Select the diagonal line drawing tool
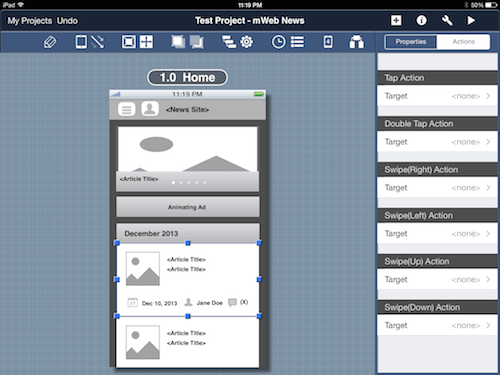This screenshot has width=500, height=375. click(97, 42)
